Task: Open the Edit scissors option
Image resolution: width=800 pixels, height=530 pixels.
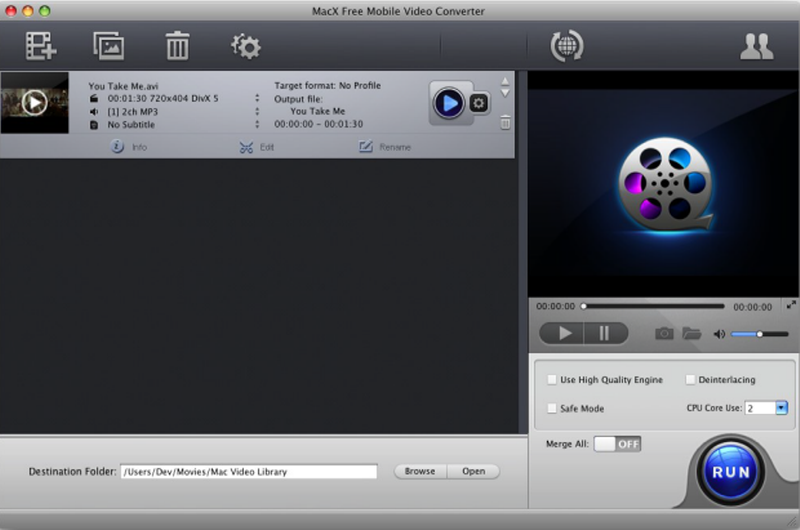Action: point(257,147)
